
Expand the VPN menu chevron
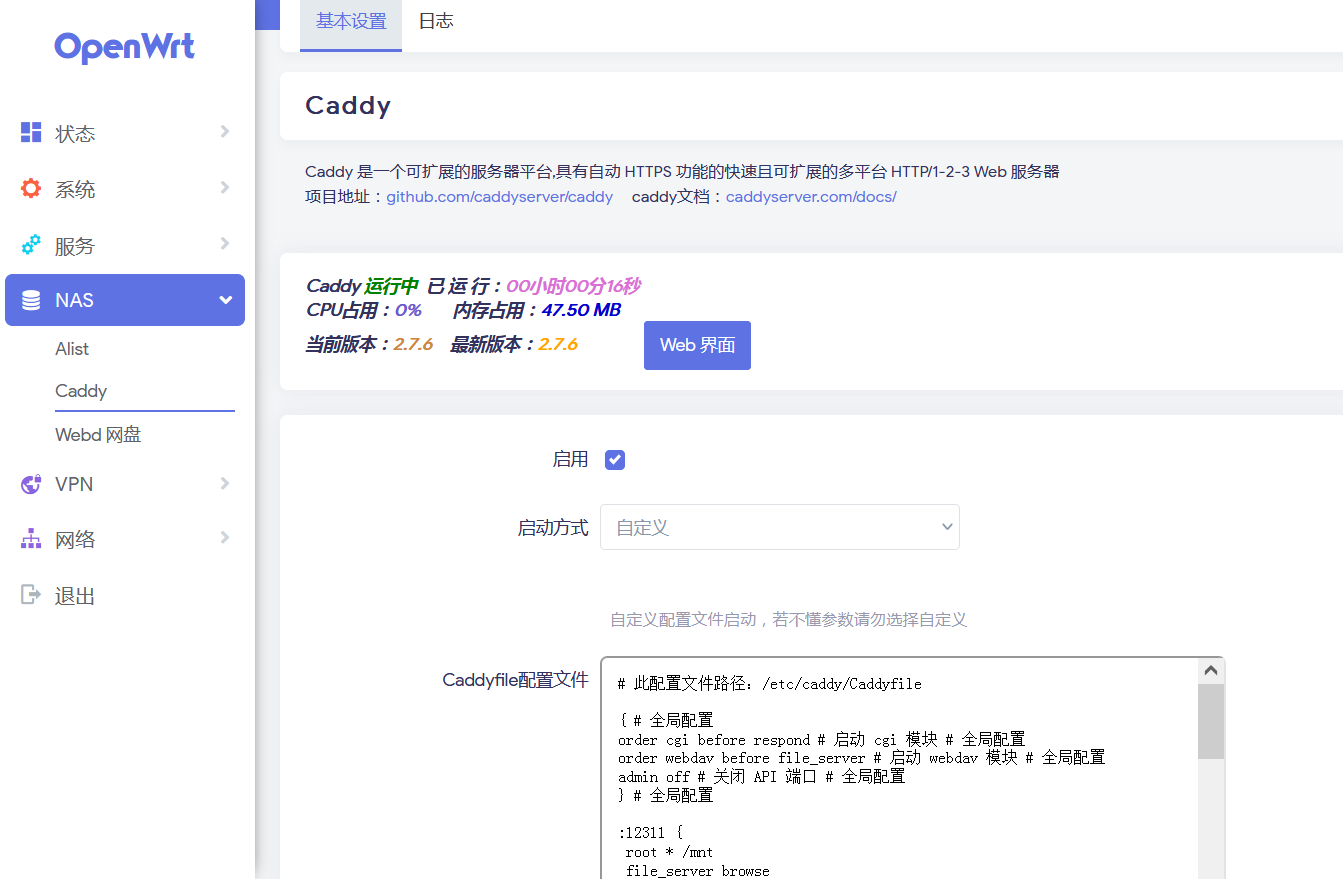(225, 483)
